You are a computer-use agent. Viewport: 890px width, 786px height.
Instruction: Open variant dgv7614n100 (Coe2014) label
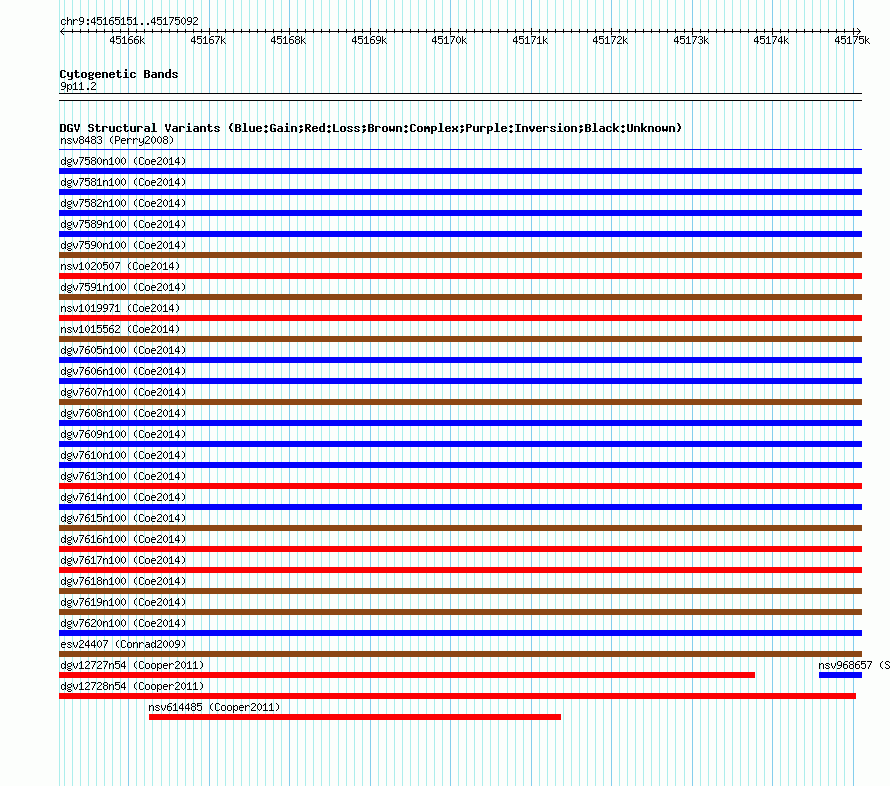(123, 497)
